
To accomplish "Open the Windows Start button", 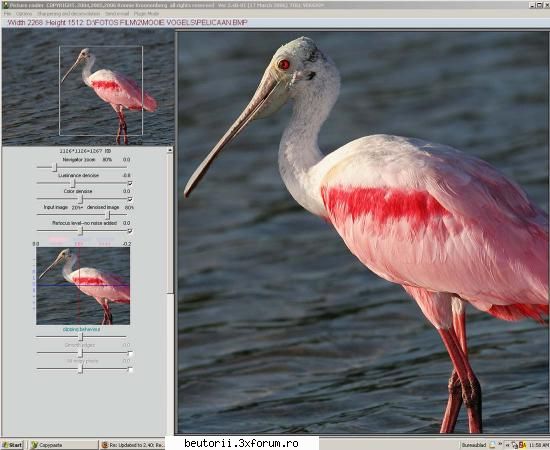I will [12, 445].
